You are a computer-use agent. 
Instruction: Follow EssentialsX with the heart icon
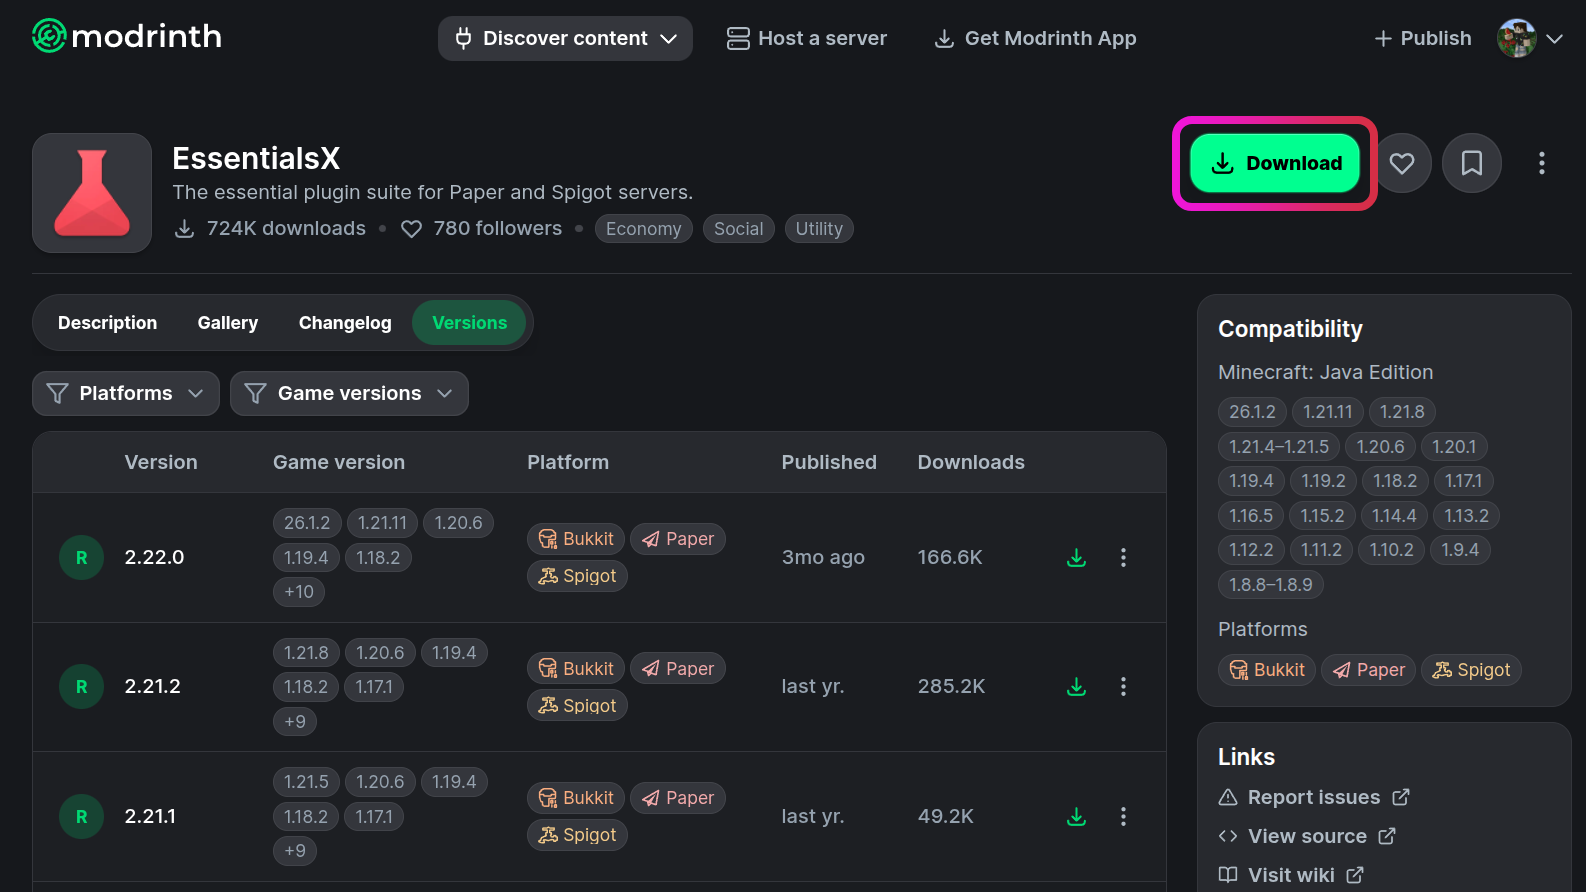1402,163
